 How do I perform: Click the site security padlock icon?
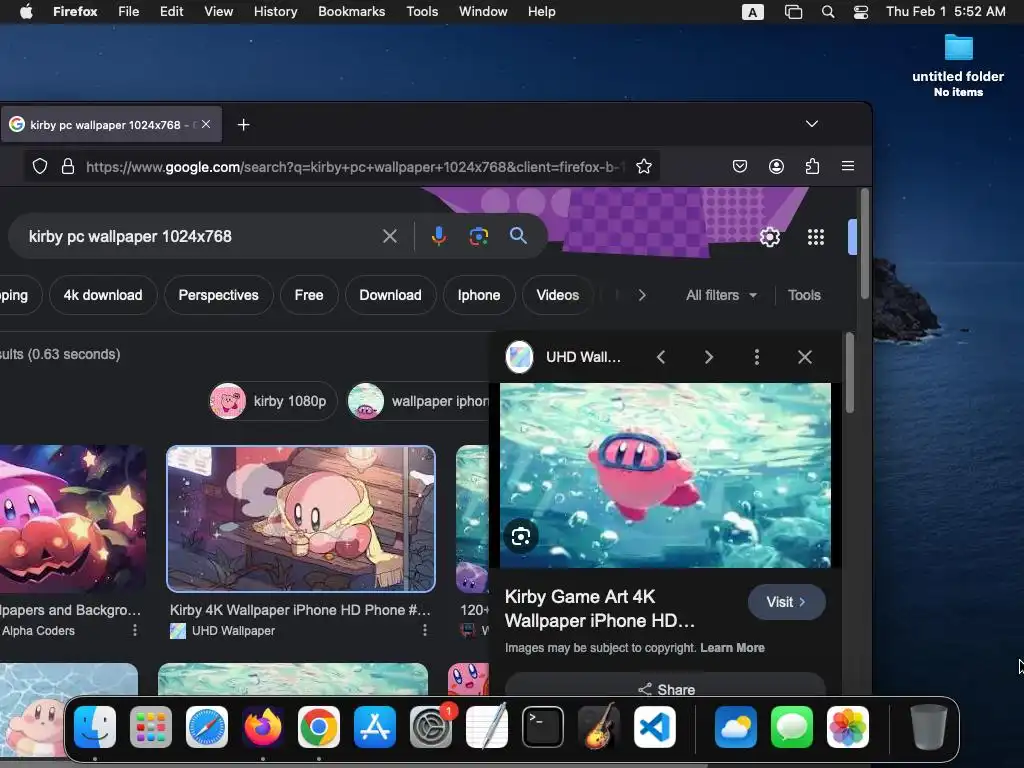pos(67,167)
